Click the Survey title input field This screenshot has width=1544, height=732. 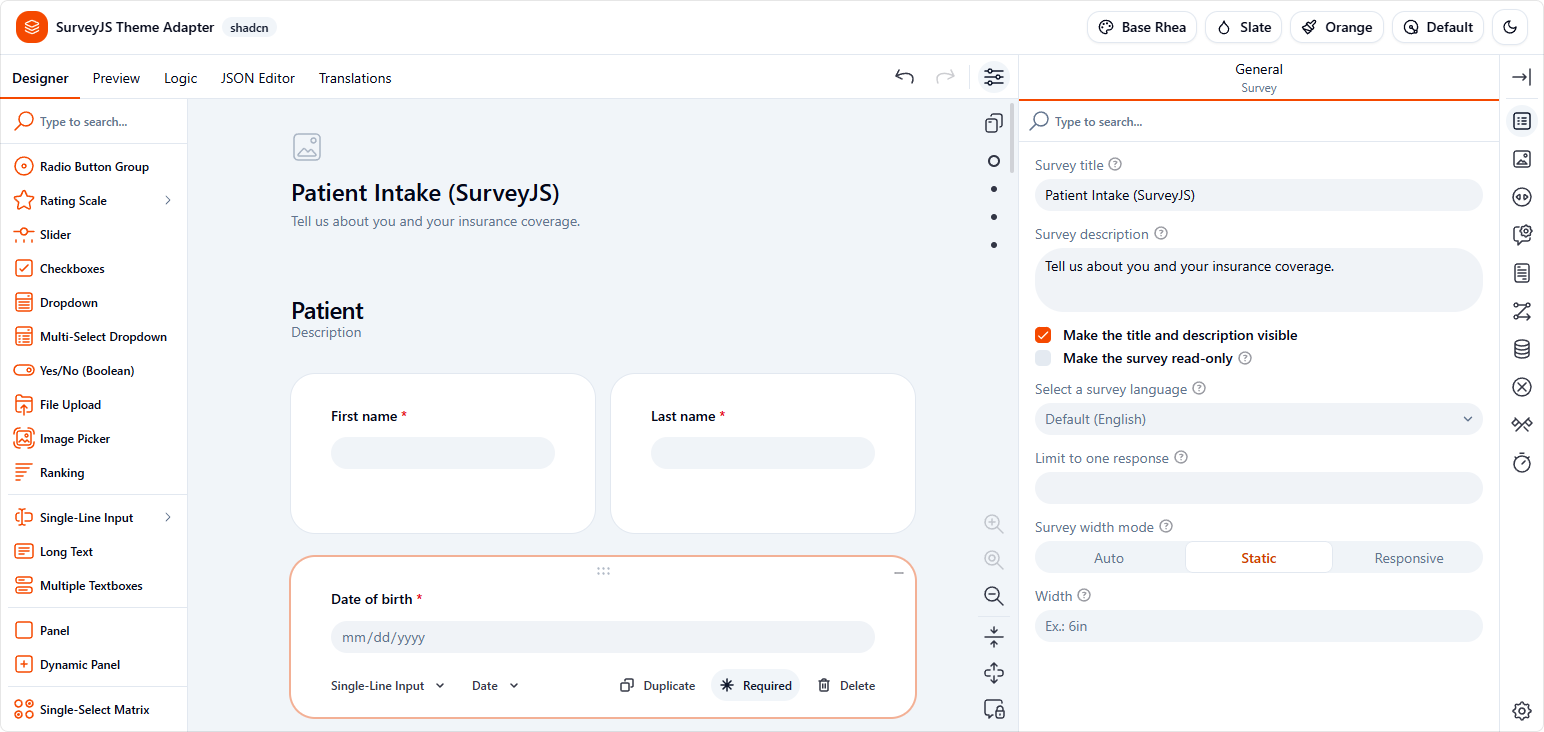click(x=1258, y=195)
